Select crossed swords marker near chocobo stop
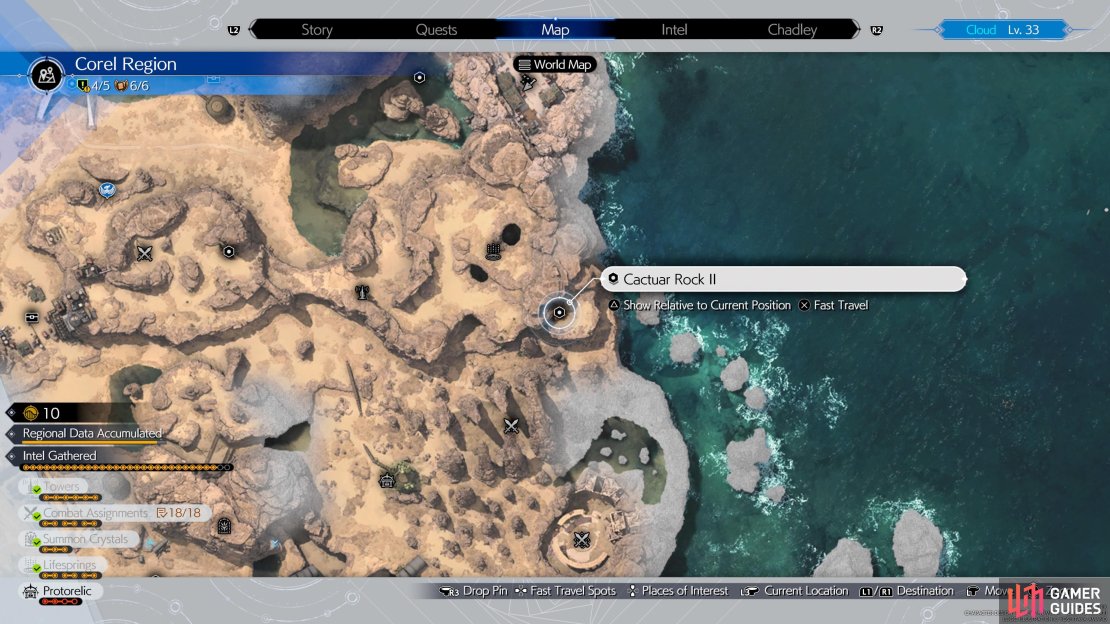 144,253
